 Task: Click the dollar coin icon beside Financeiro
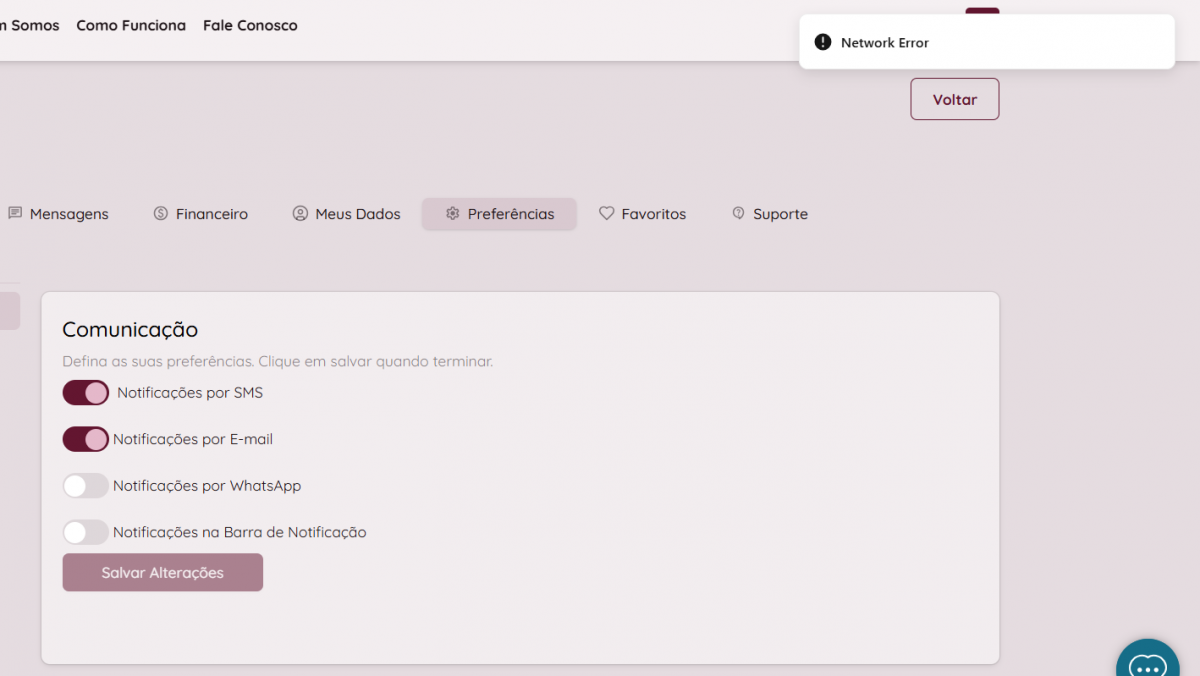click(x=160, y=213)
